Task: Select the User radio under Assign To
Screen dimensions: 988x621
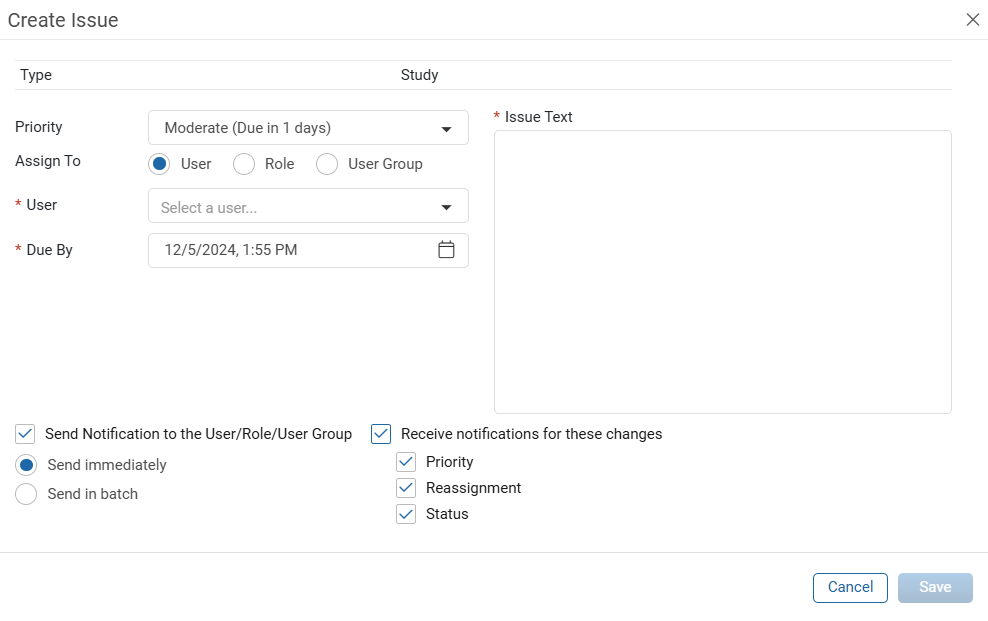Action: point(159,164)
